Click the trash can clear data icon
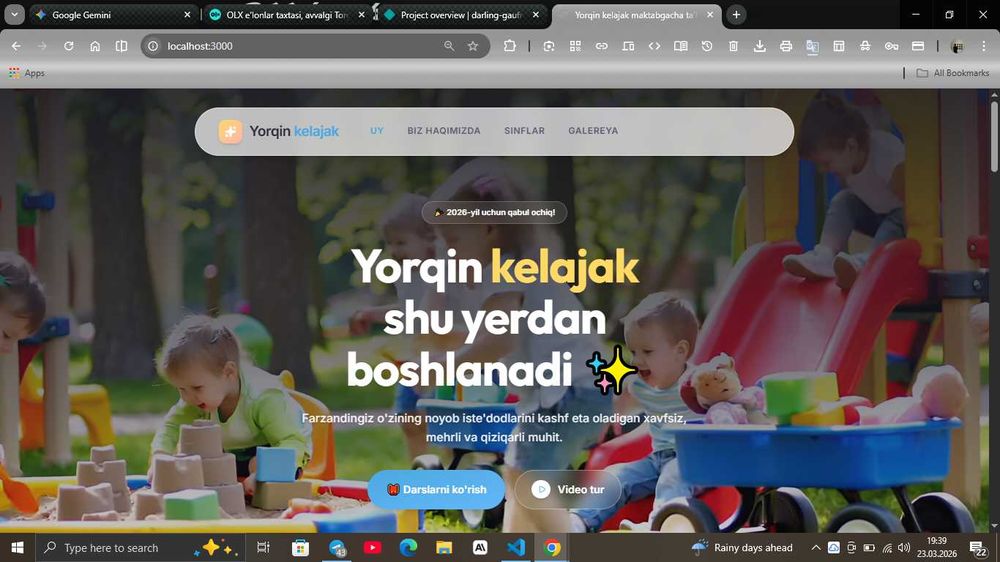Screen dimensions: 1000x562 [x=733, y=46]
